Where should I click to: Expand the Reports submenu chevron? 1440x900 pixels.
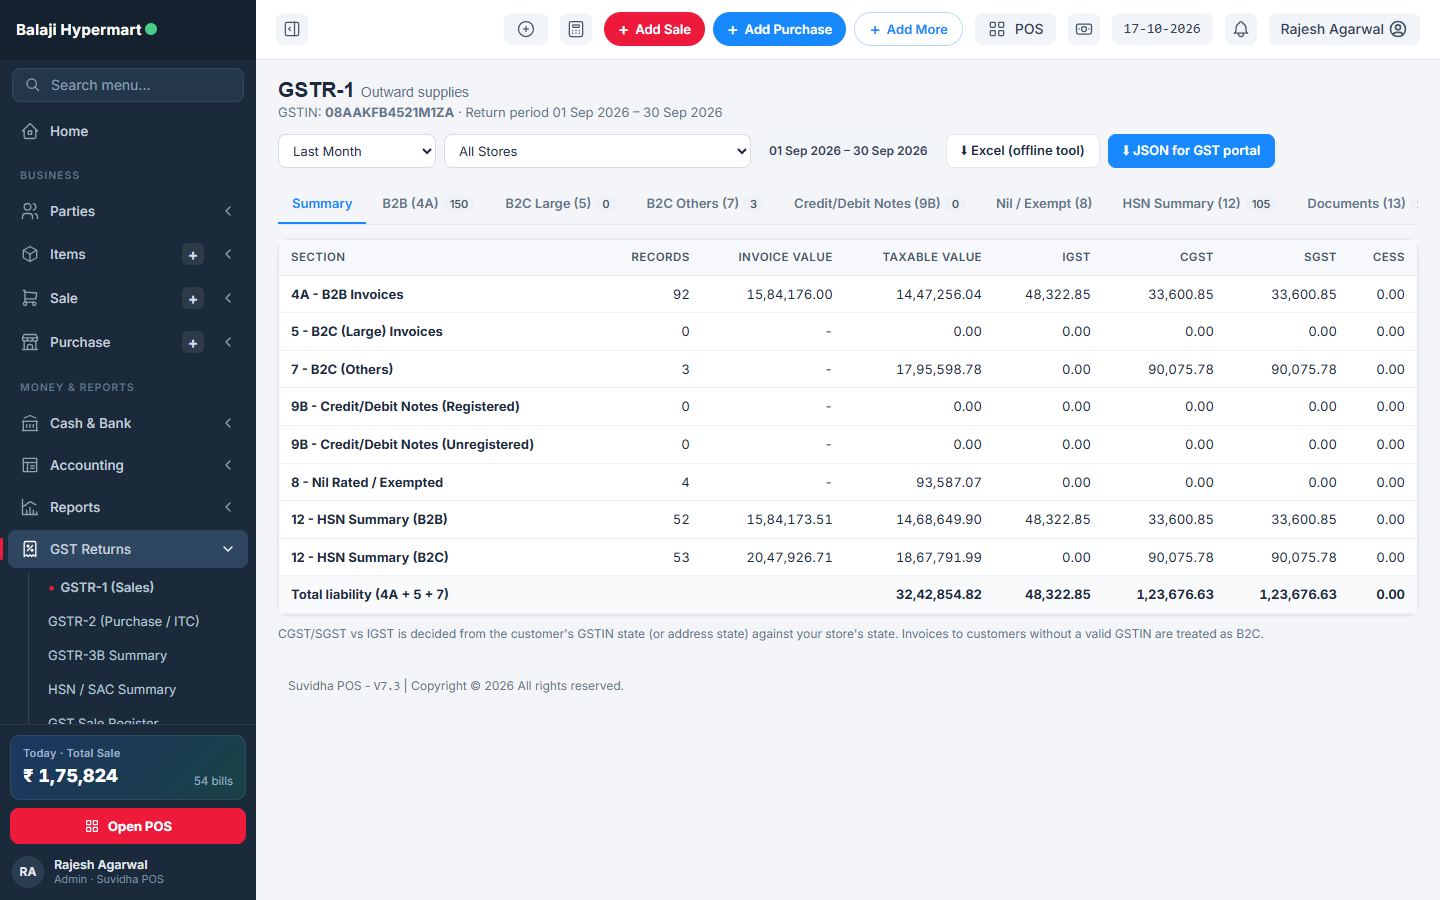[x=228, y=507]
